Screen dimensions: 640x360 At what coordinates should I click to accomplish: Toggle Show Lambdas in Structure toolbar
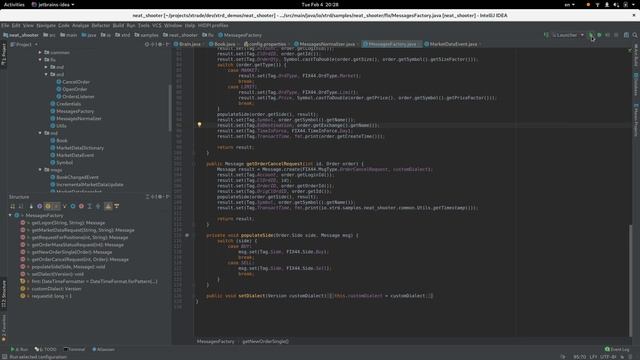tap(81, 206)
